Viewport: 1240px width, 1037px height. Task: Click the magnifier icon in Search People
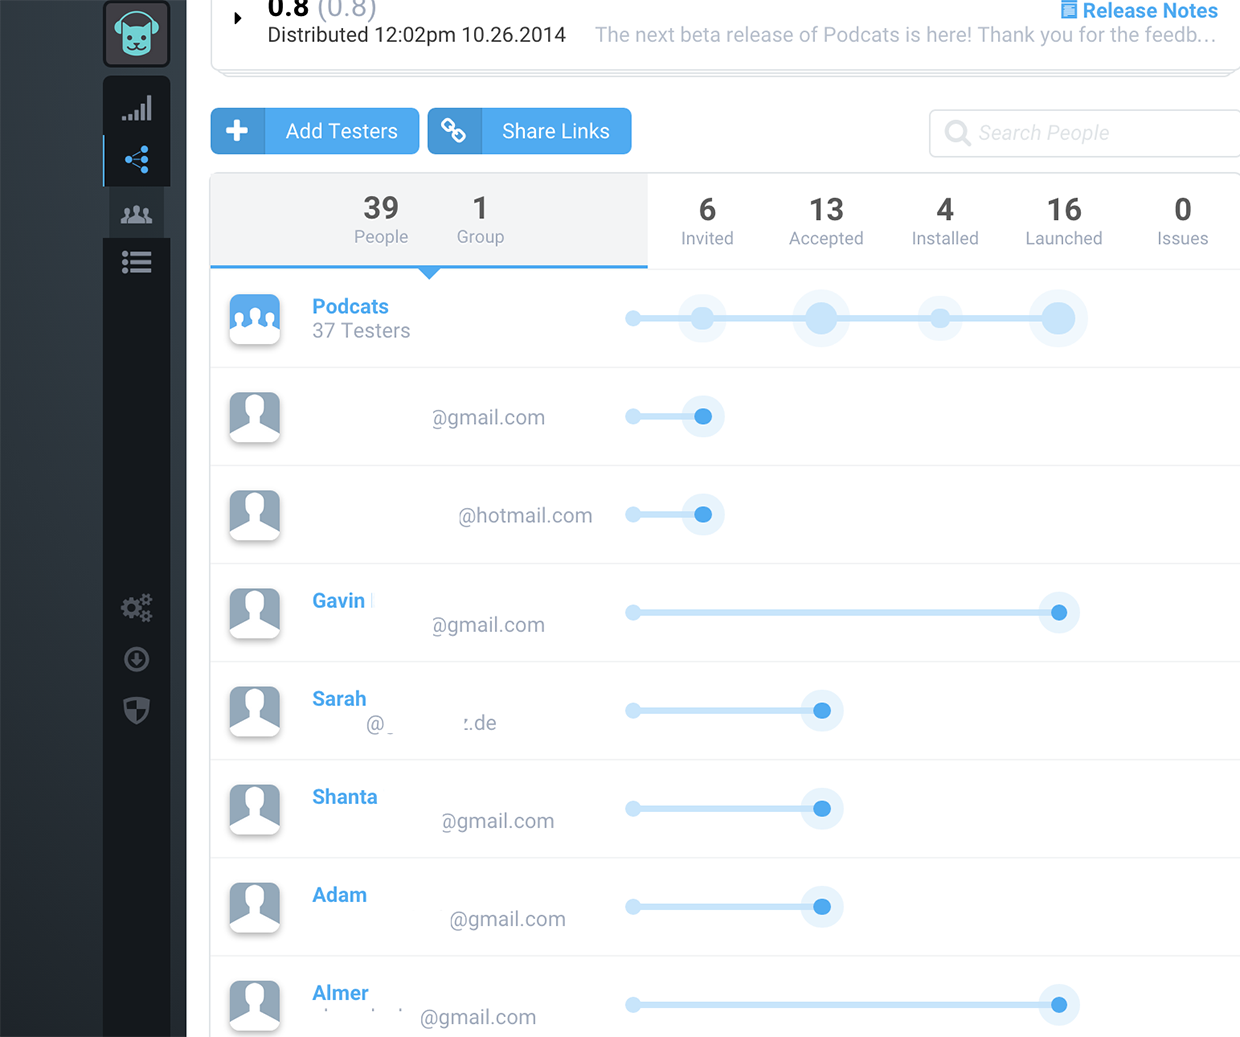tap(957, 133)
